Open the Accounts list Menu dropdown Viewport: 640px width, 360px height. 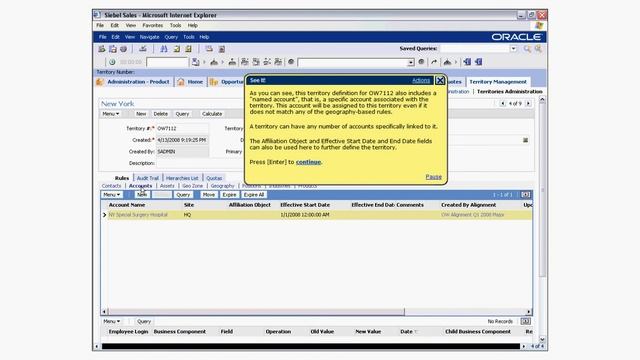[111, 195]
